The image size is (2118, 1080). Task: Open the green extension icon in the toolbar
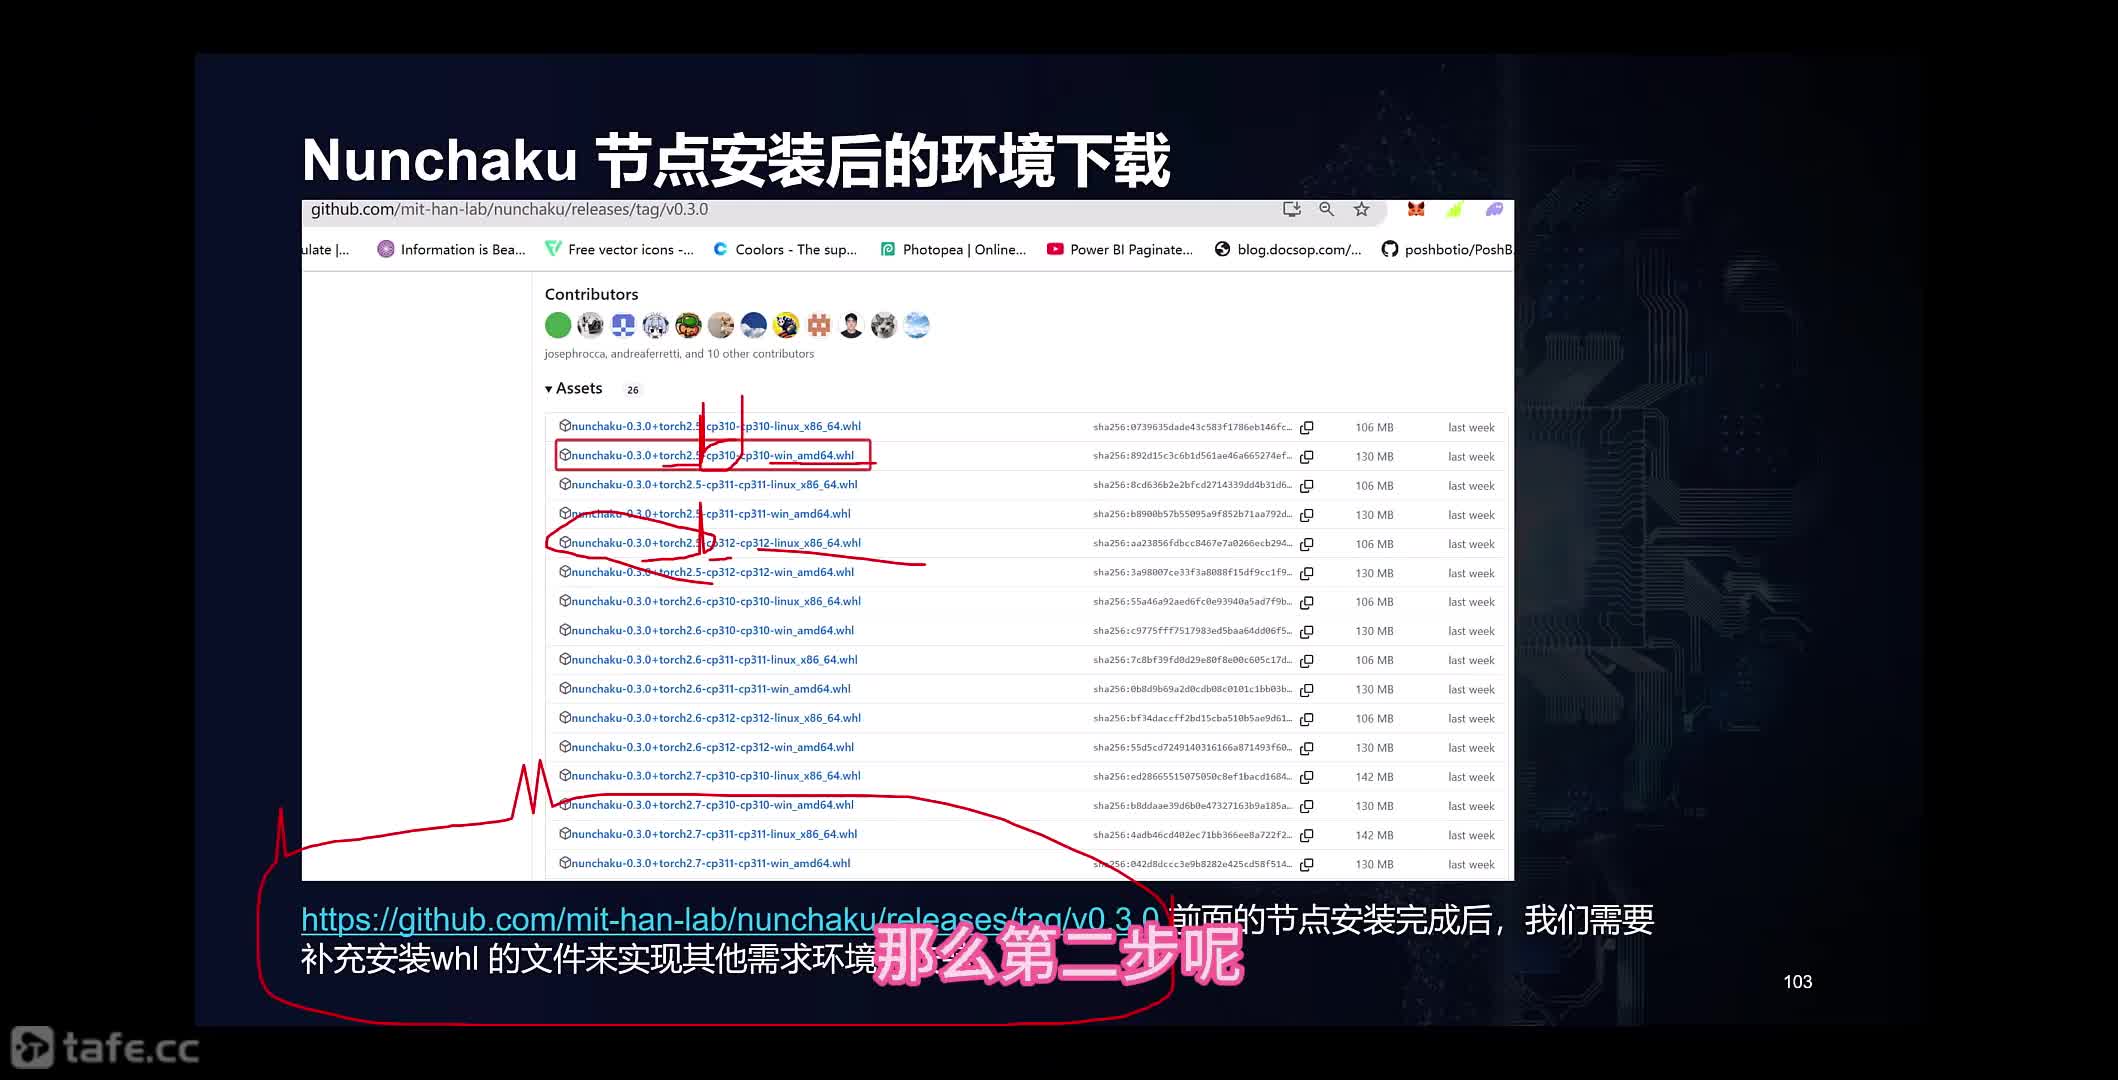coord(1454,209)
